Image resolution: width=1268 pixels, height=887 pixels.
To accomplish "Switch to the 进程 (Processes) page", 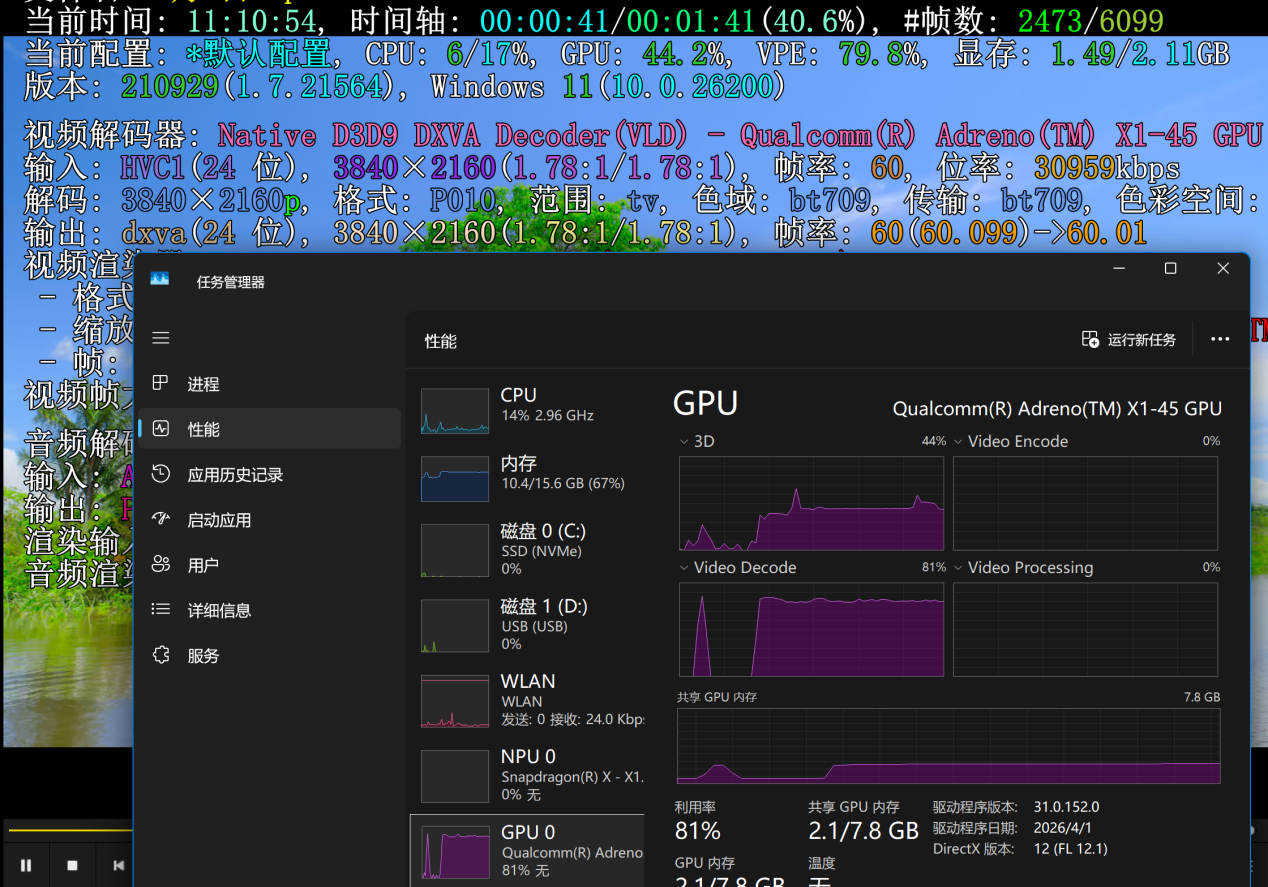I will click(269, 384).
